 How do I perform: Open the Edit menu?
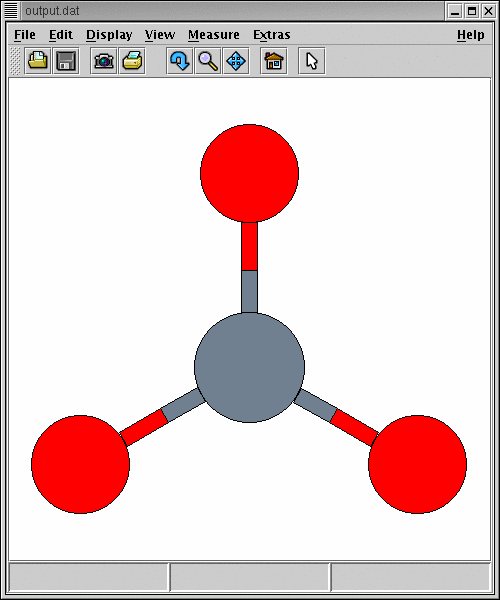coord(61,35)
